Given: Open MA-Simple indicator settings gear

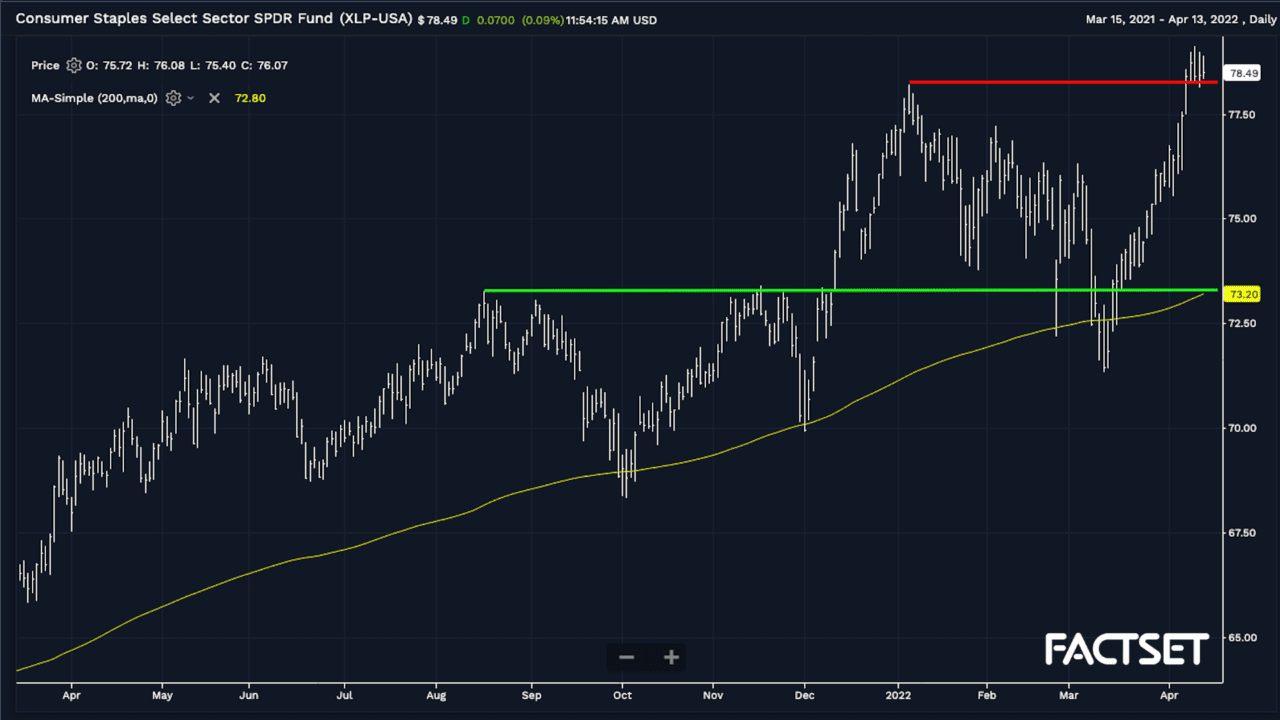Looking at the screenshot, I should click(174, 98).
